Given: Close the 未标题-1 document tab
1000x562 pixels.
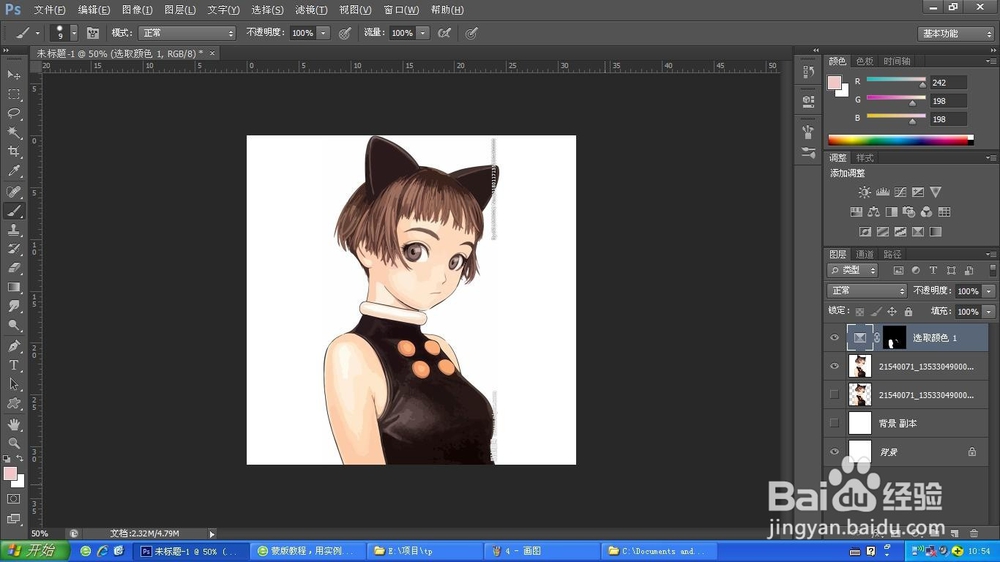Looking at the screenshot, I should [212, 53].
